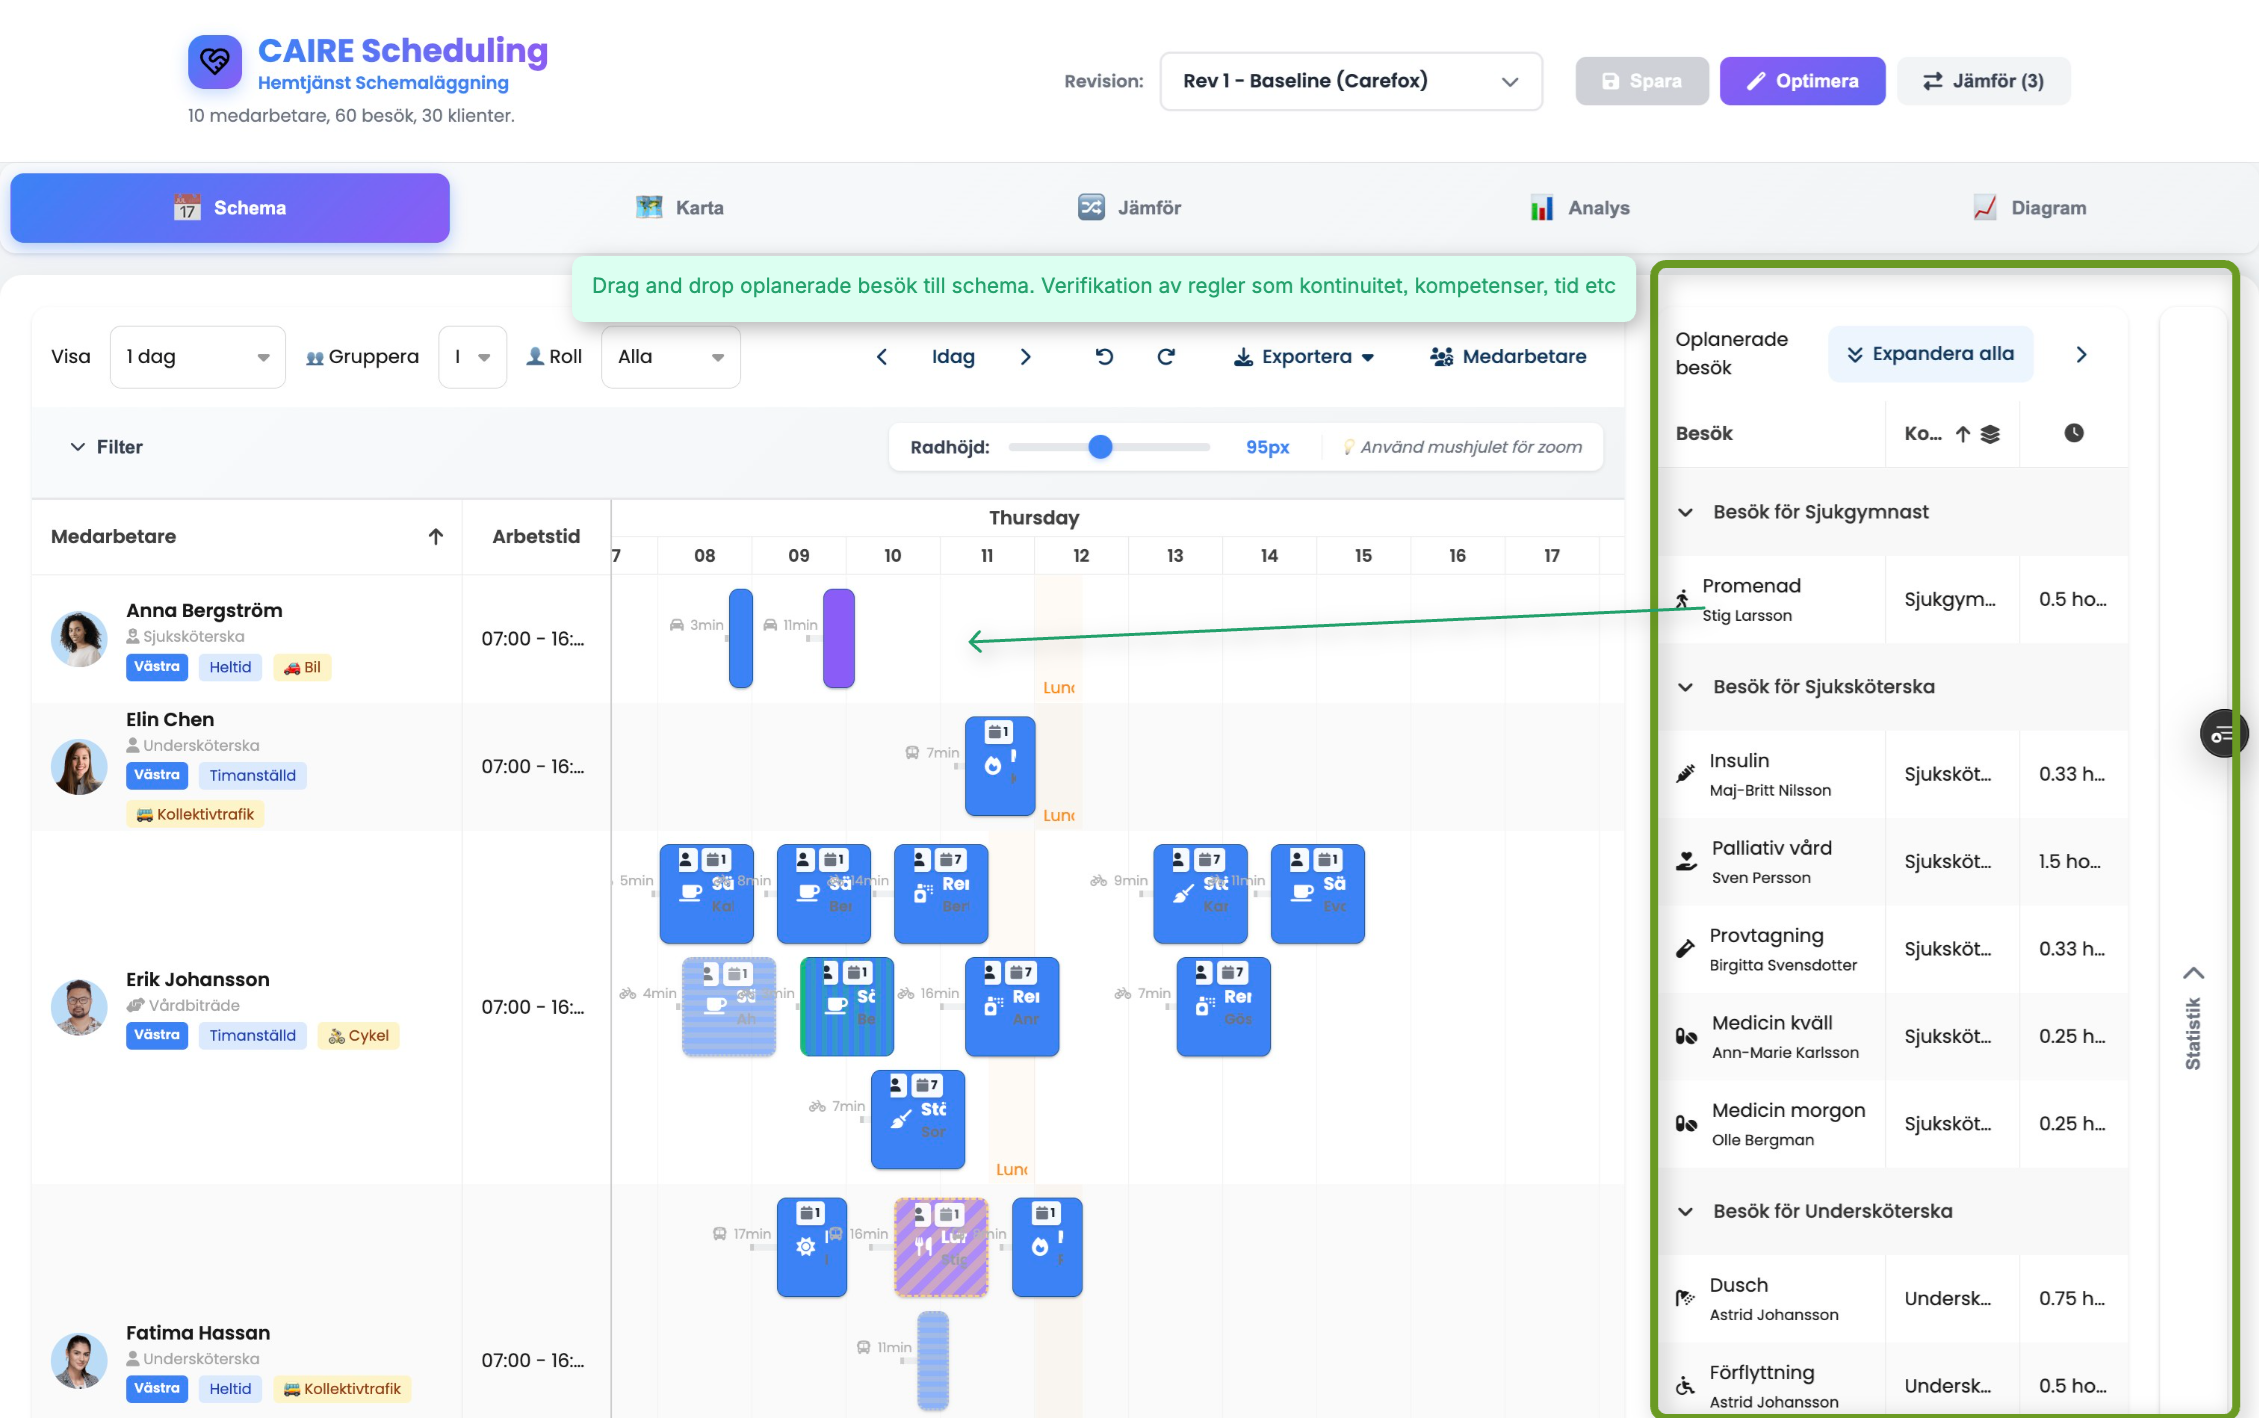Click the dark floating list icon
2259x1418 pixels.
2222,735
